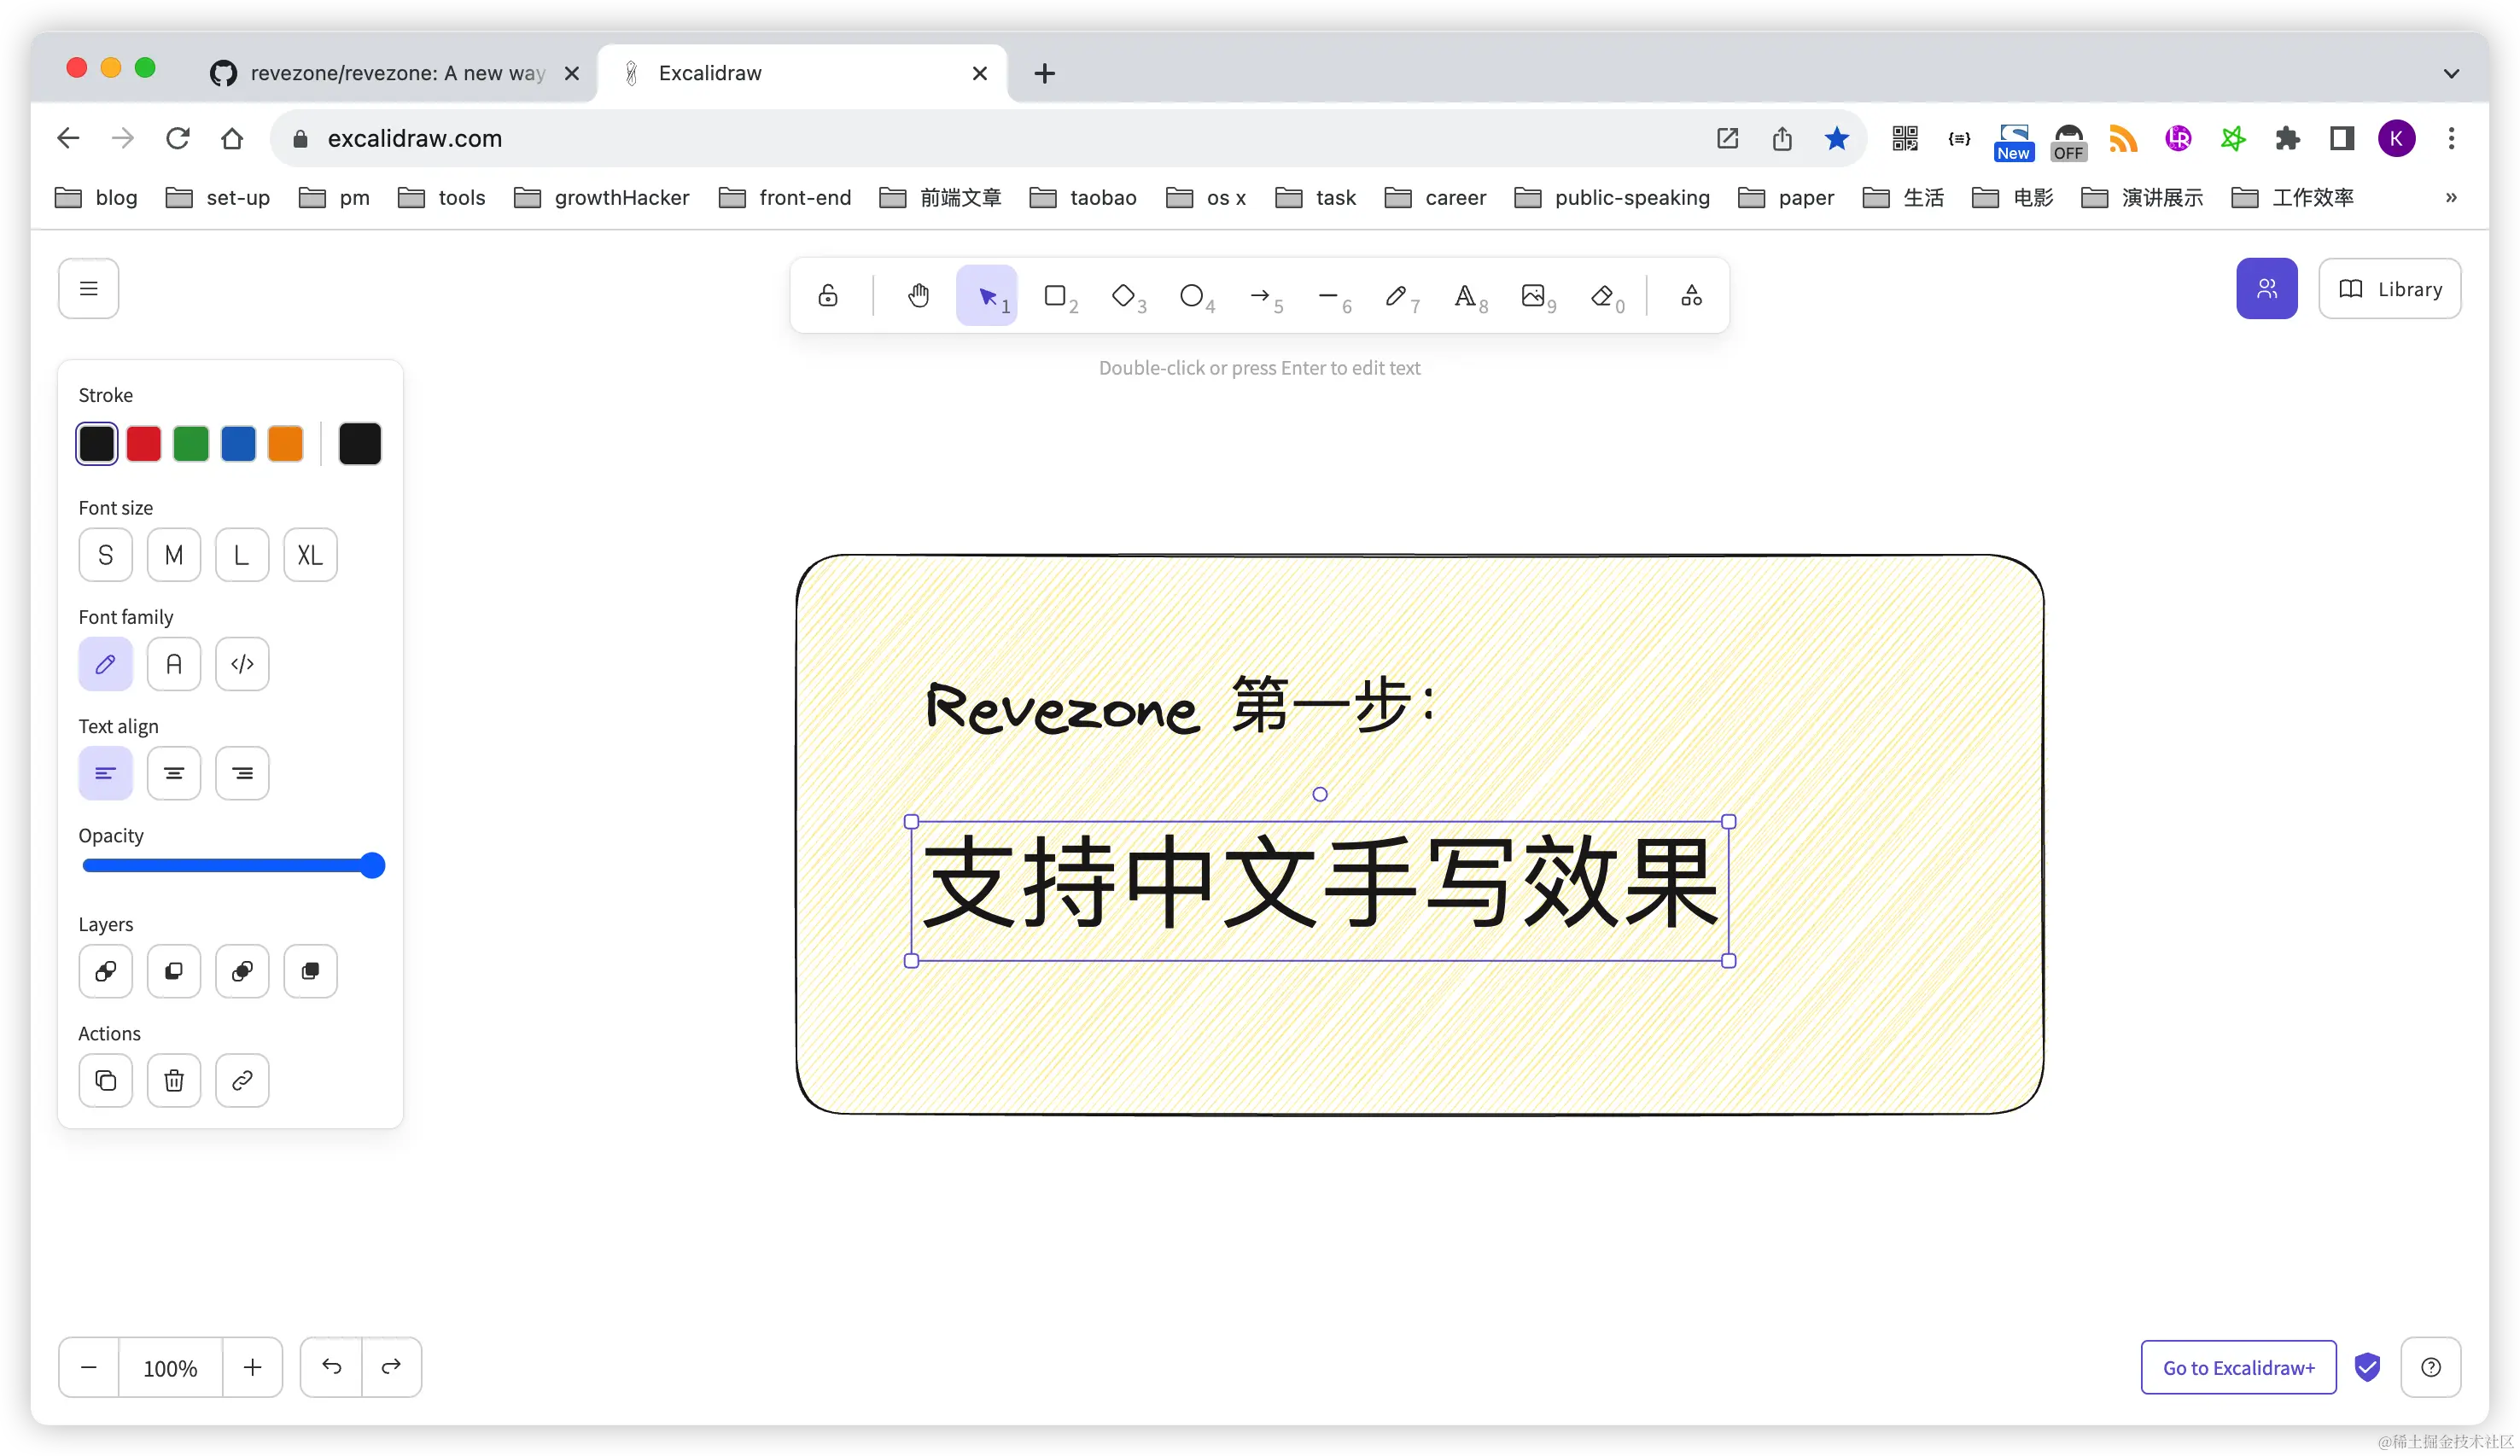Select the Rectangle shape tool
This screenshot has height=1456, width=2520.
click(x=1056, y=296)
